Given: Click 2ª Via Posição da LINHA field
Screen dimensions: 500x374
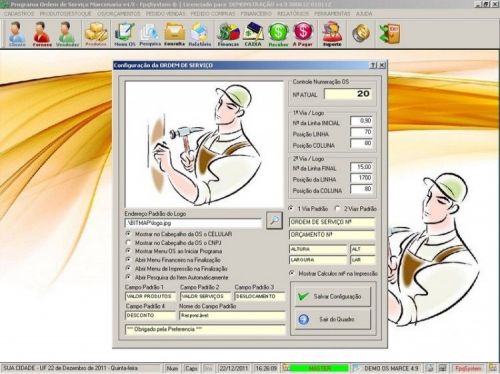Looking at the screenshot, I should pyautogui.click(x=361, y=178).
